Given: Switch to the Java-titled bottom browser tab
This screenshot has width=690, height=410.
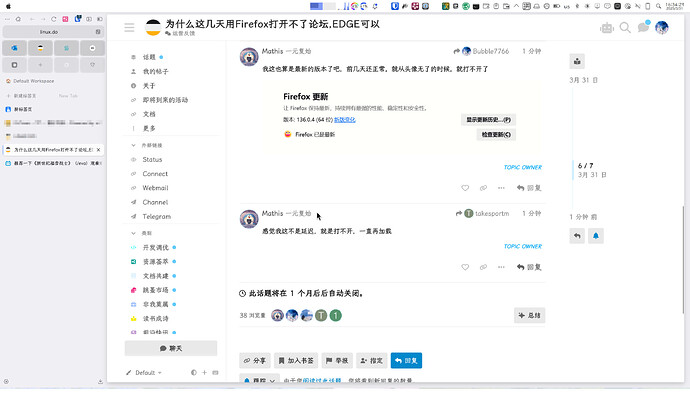Looking at the screenshot, I should click(53, 163).
